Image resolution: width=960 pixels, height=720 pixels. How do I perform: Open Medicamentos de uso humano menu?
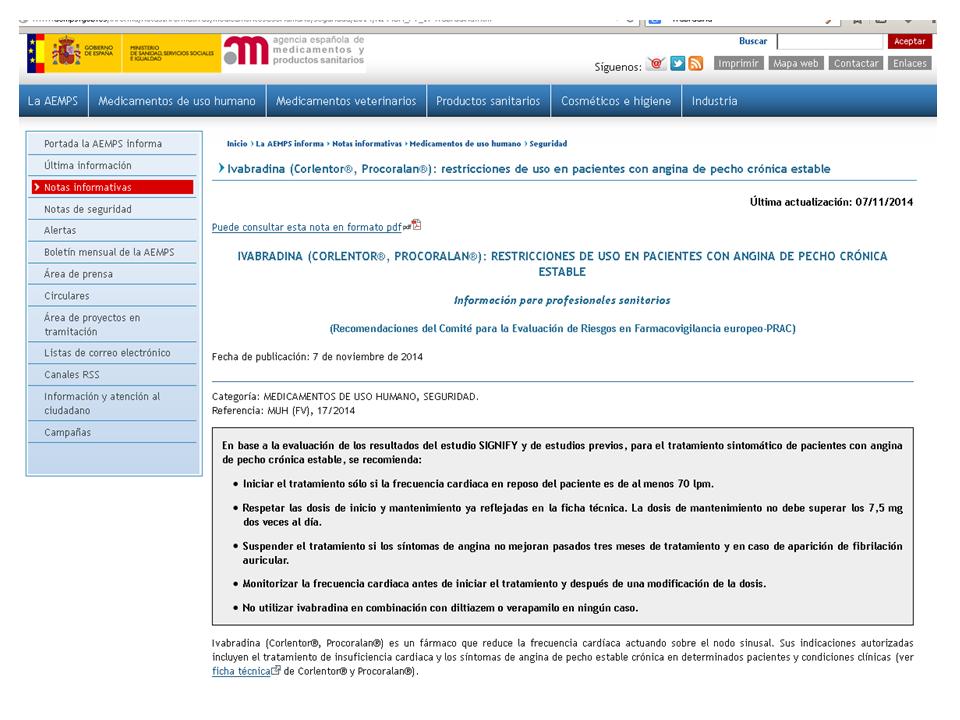tap(177, 101)
